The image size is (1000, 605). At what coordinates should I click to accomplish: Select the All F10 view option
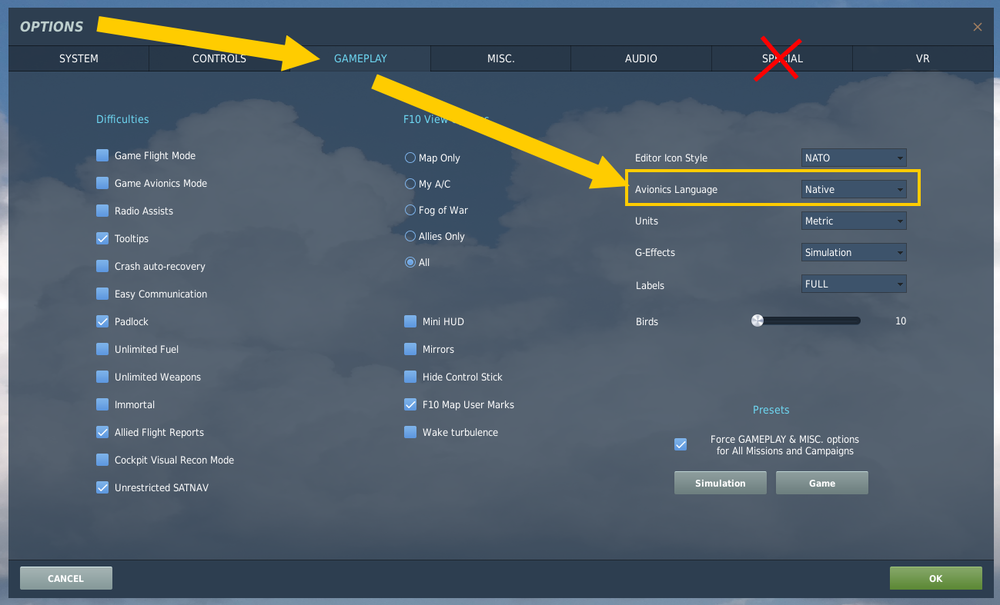click(x=410, y=262)
